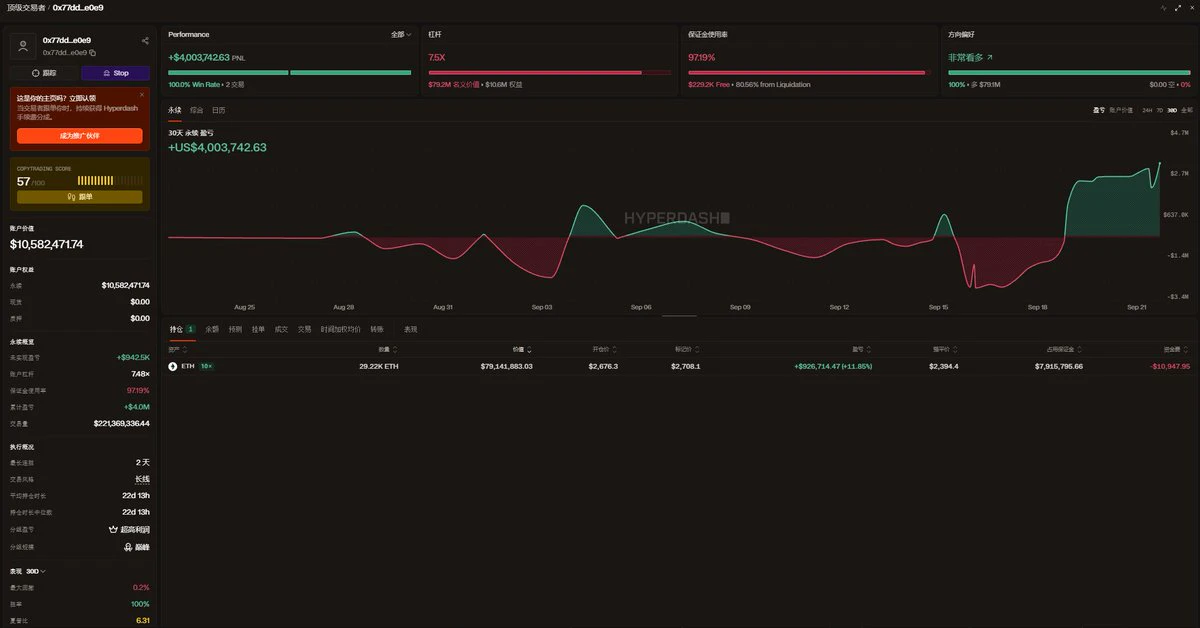Click the orange 成为推广伙伴 button
The image size is (1200, 628).
point(80,135)
